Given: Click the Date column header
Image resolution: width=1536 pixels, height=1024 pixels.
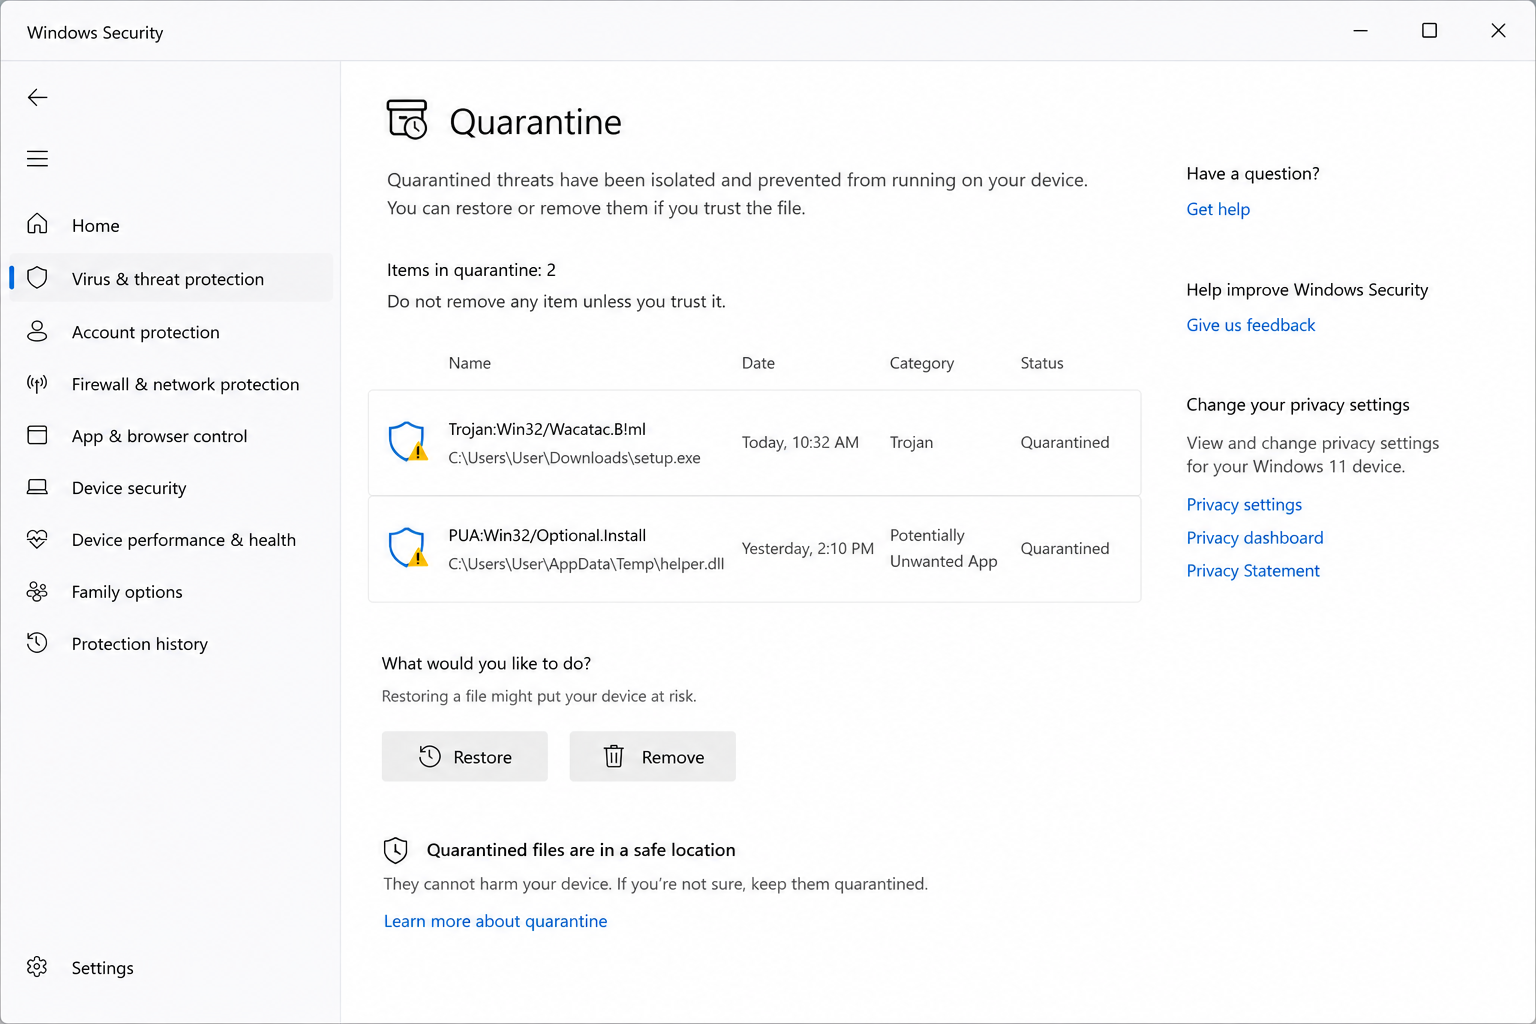Looking at the screenshot, I should point(758,363).
